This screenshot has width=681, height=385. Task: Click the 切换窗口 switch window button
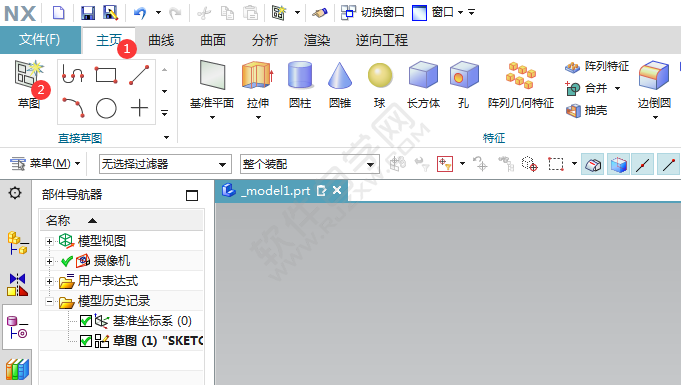coord(373,13)
